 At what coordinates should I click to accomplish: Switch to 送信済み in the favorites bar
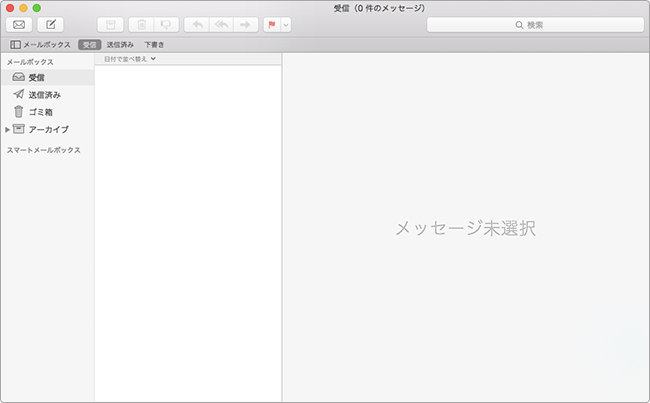coord(120,45)
